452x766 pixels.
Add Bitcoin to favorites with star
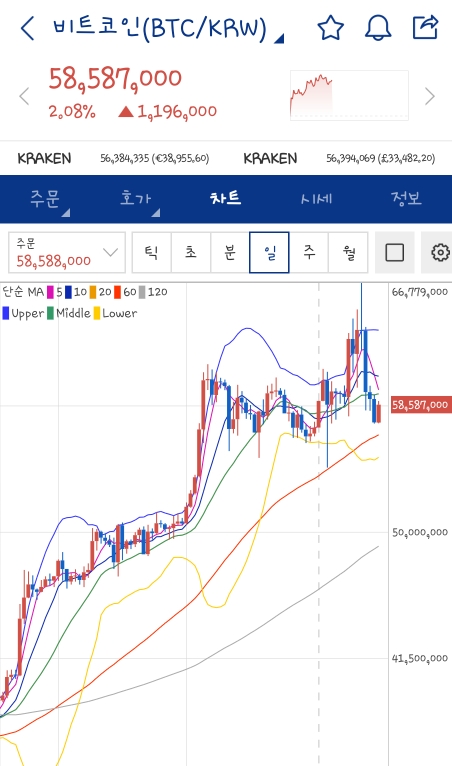coord(331,27)
